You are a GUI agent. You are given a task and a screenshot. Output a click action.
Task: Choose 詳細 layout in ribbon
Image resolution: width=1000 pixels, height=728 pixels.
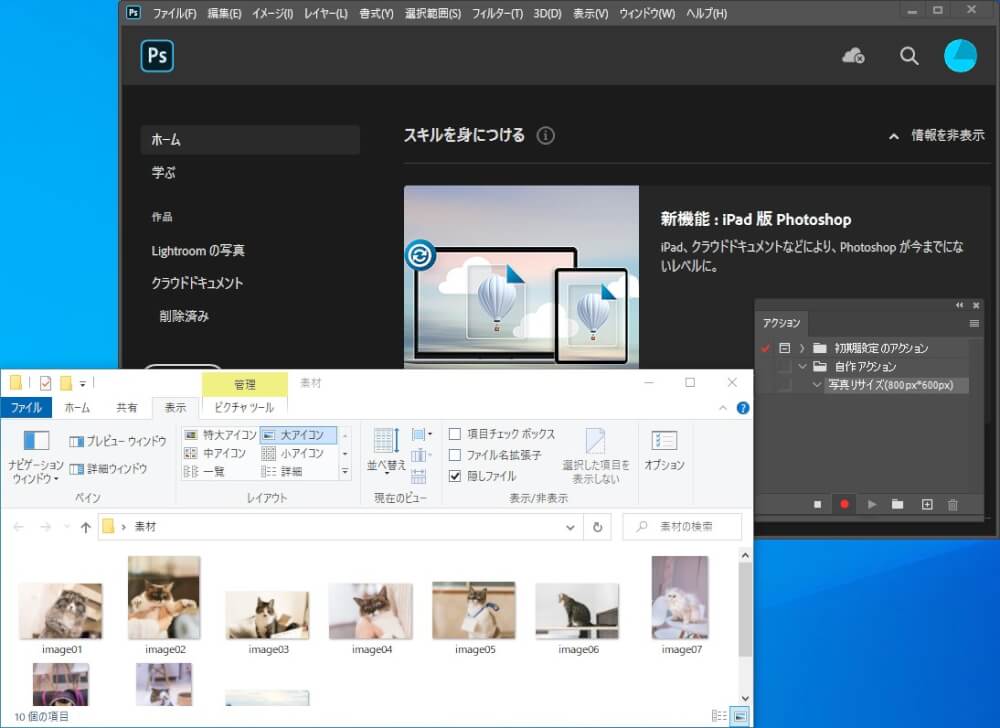pos(282,472)
